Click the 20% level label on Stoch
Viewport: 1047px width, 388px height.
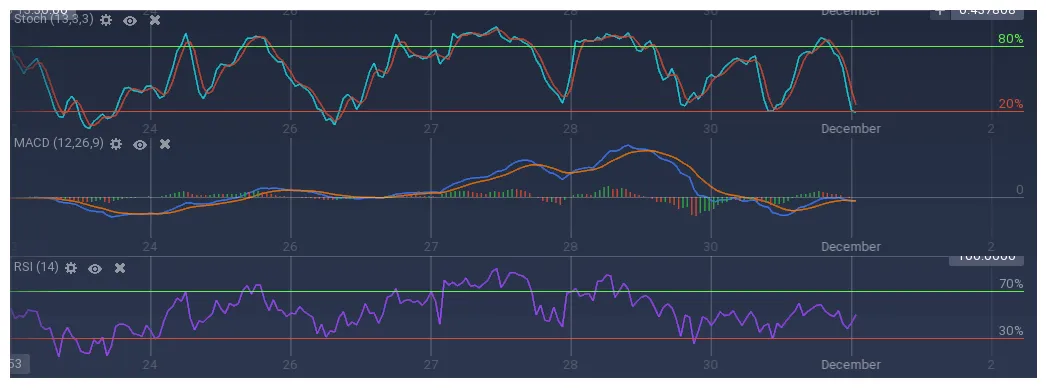pos(1010,104)
